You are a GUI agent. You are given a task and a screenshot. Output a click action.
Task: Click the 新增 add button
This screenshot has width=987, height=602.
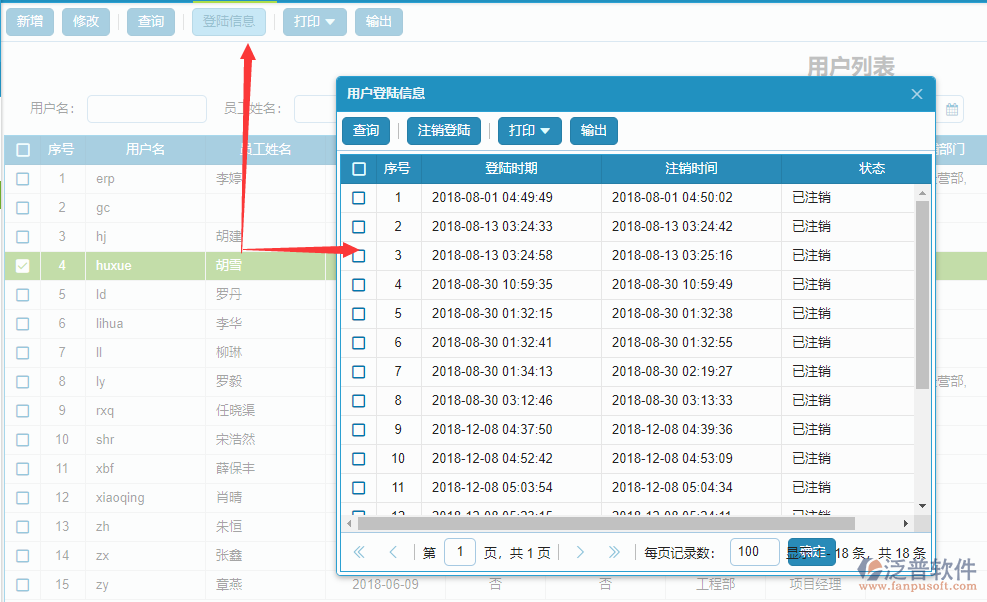click(29, 21)
